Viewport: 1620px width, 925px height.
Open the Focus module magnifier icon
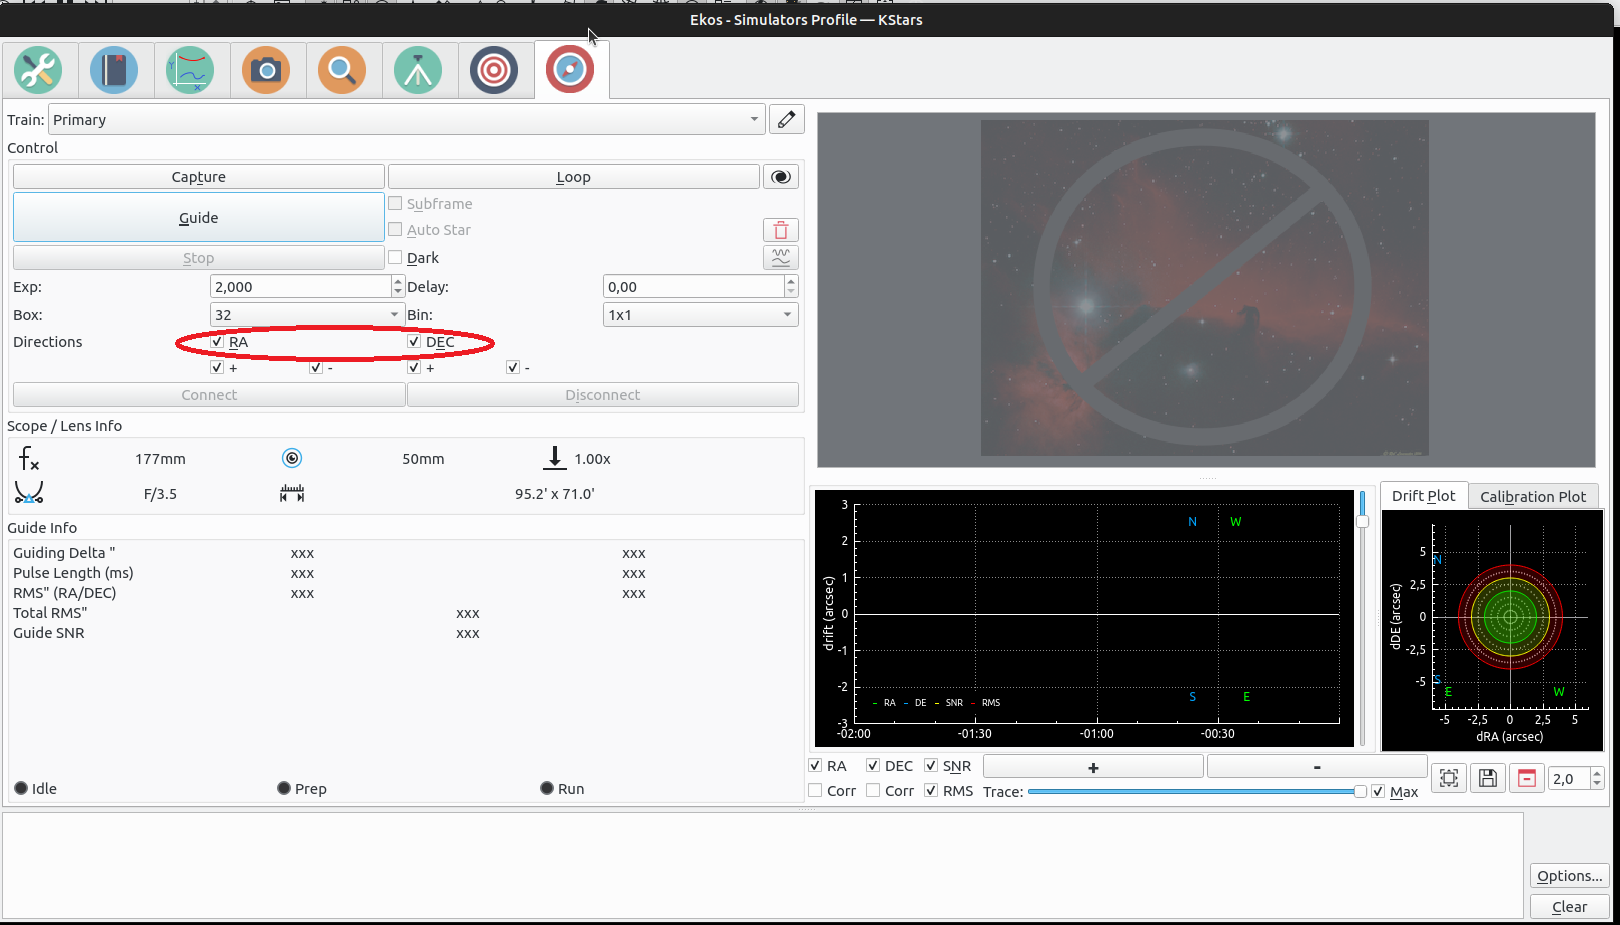click(x=342, y=70)
